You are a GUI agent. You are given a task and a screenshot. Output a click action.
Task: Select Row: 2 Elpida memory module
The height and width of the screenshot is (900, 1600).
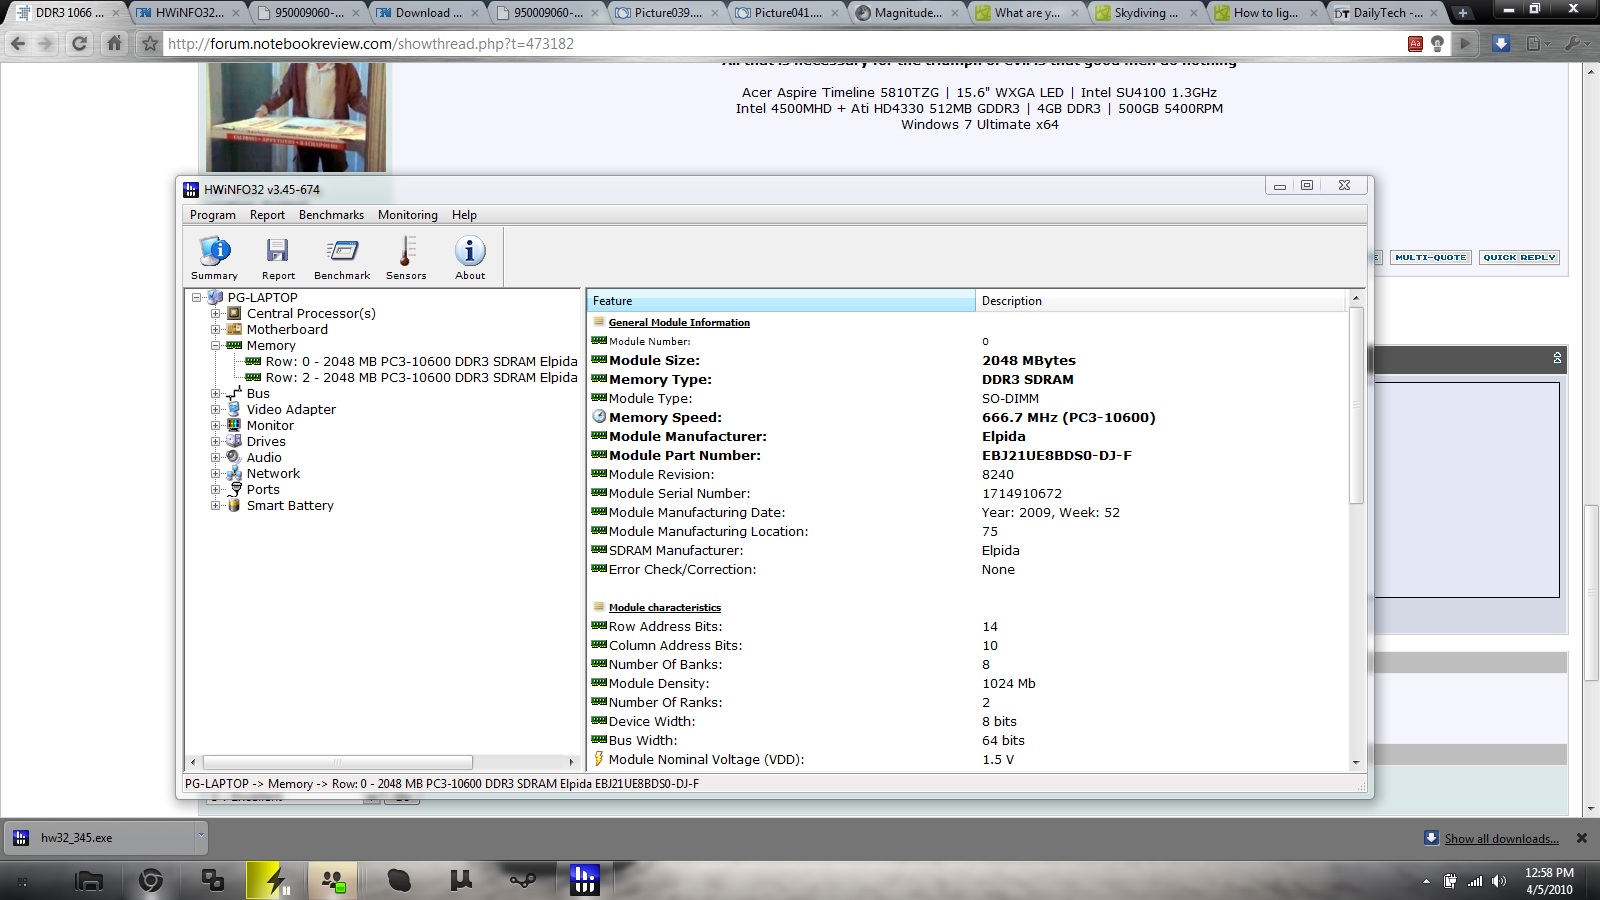pyautogui.click(x=421, y=377)
